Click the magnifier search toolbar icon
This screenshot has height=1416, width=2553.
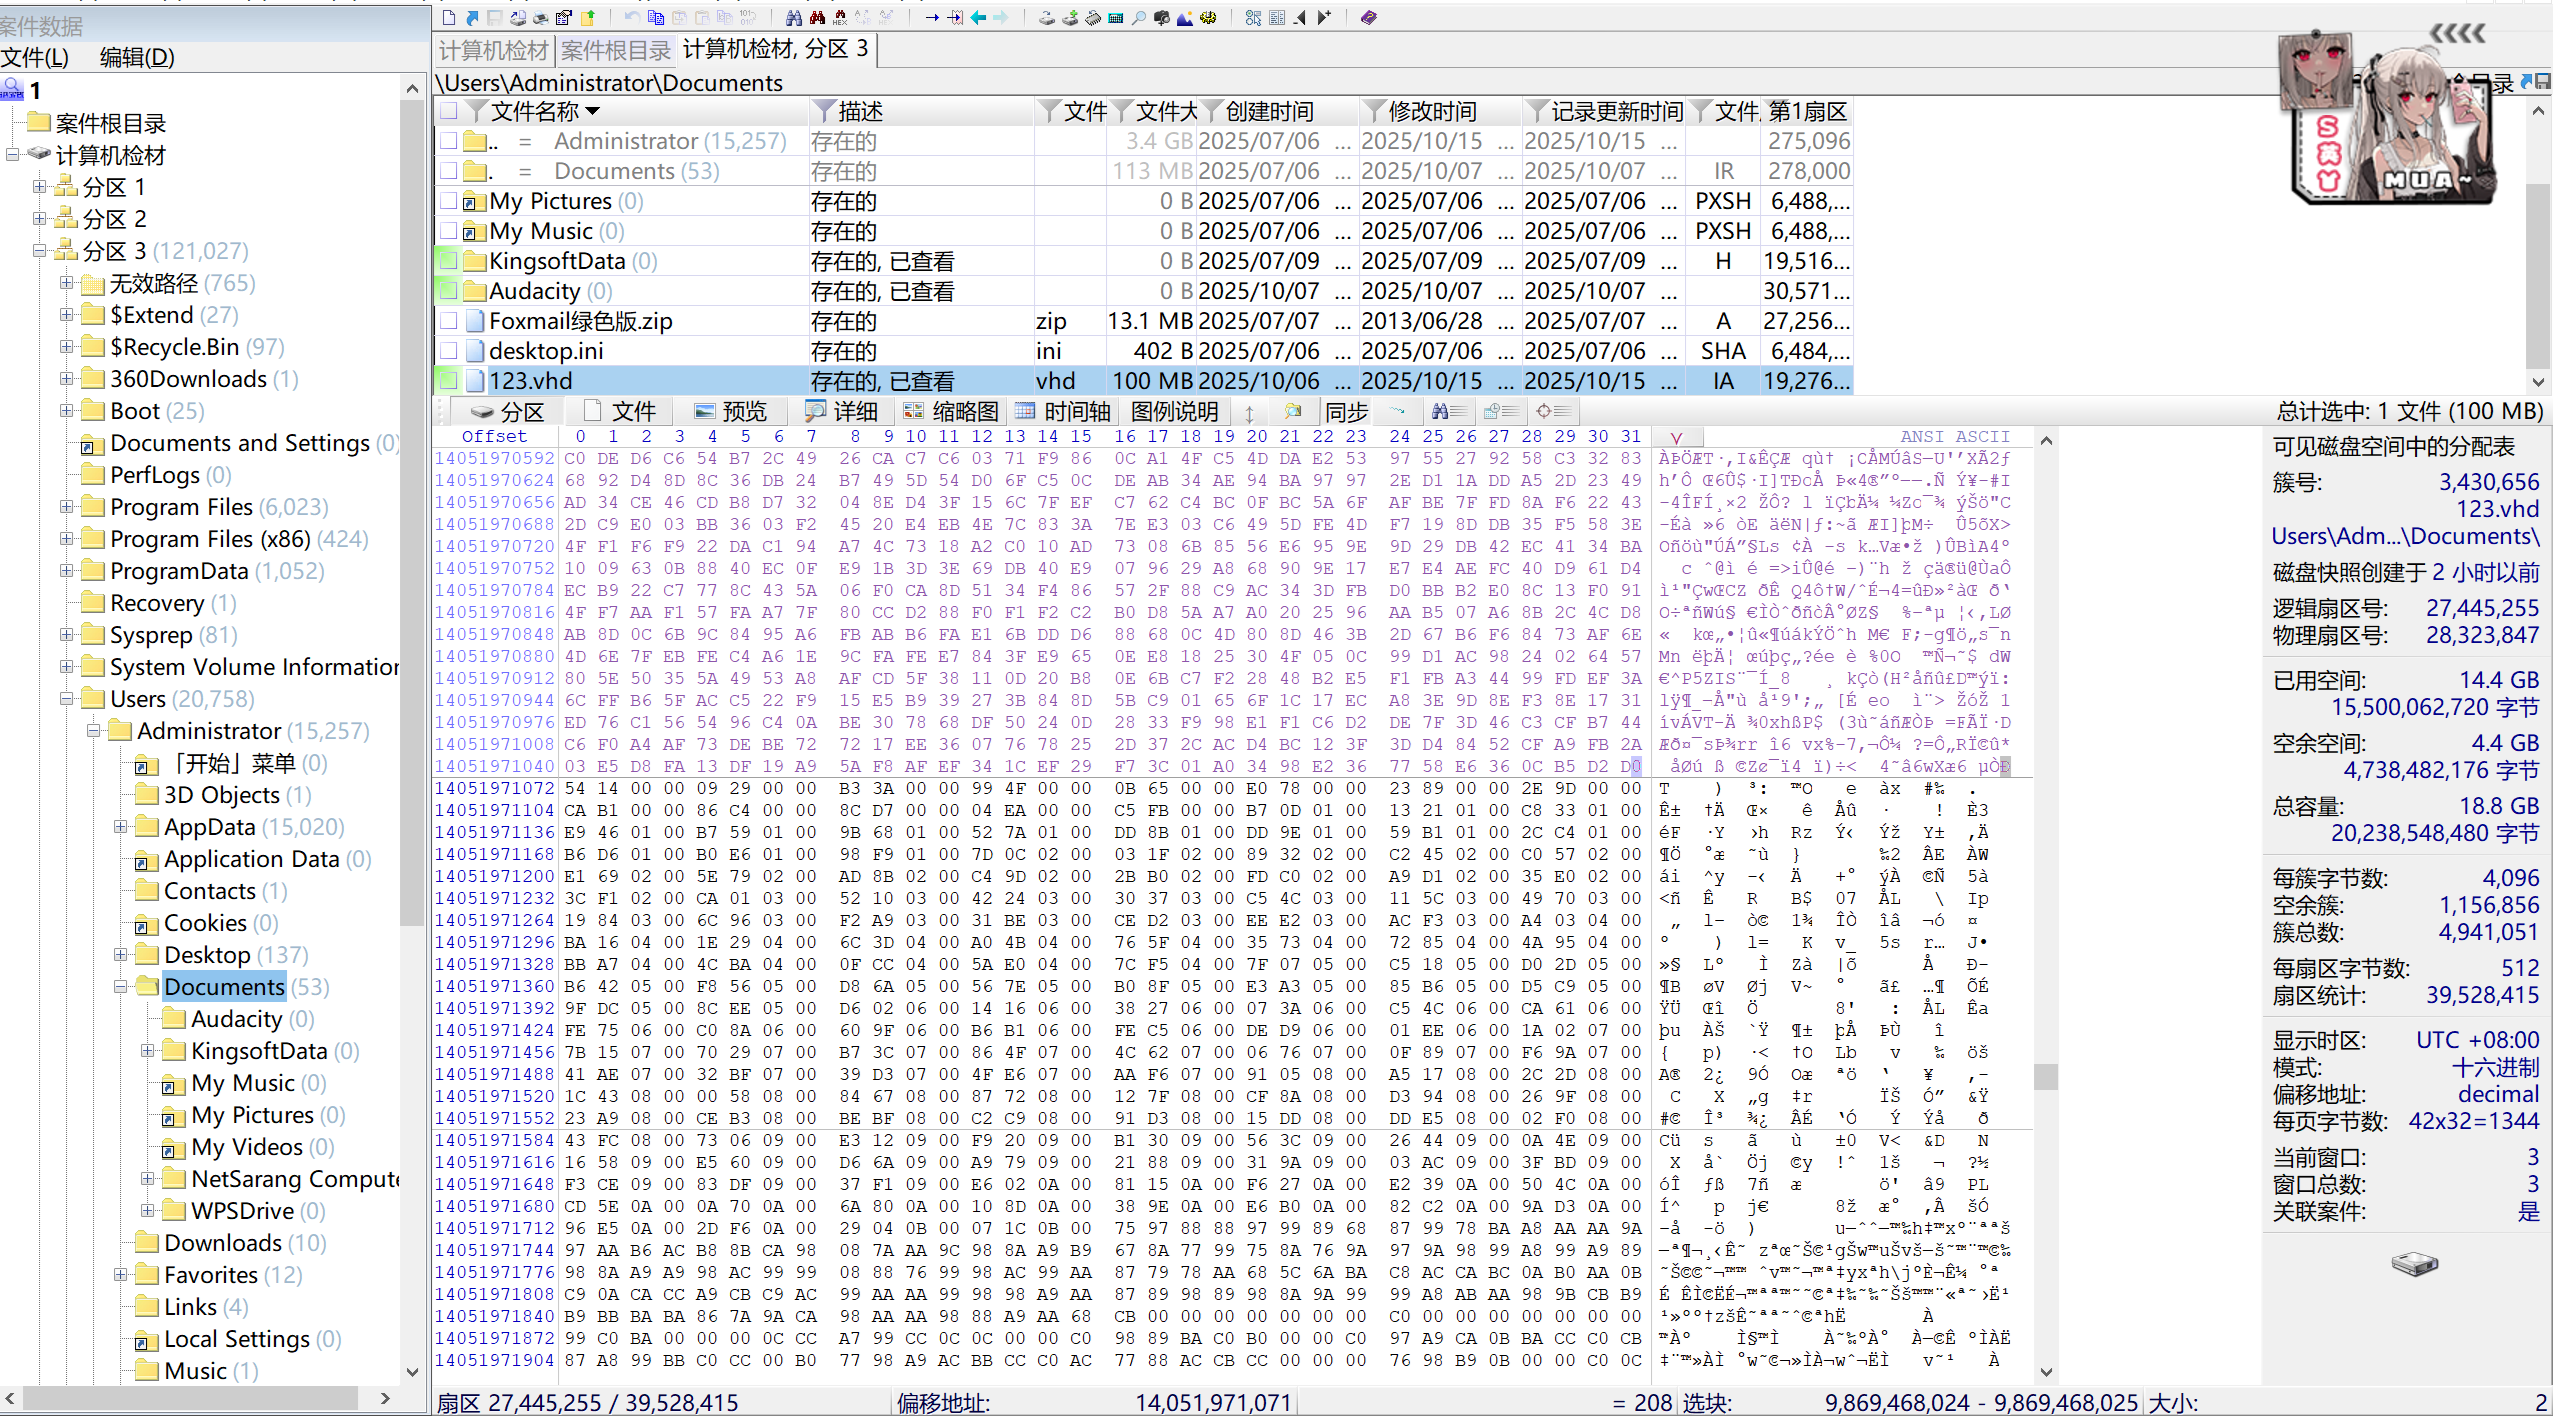click(1139, 18)
